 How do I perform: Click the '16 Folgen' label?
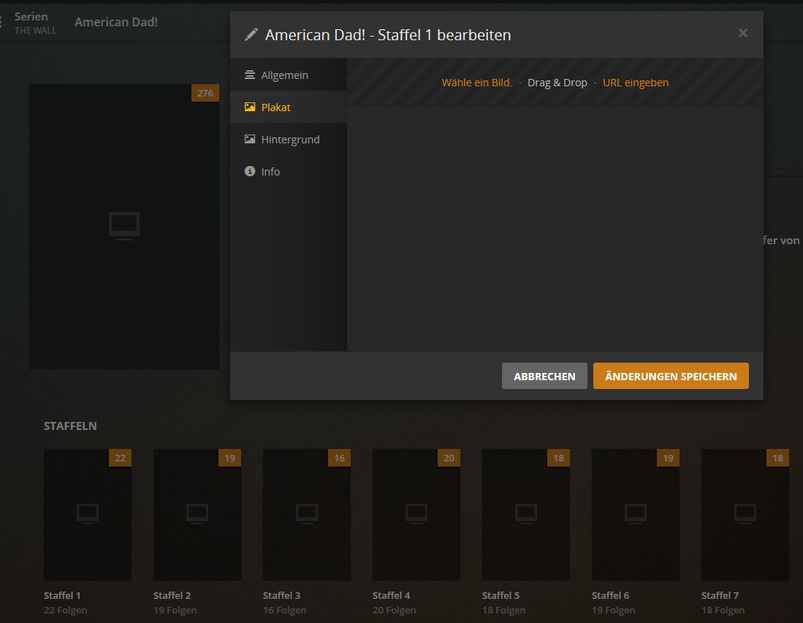285,610
